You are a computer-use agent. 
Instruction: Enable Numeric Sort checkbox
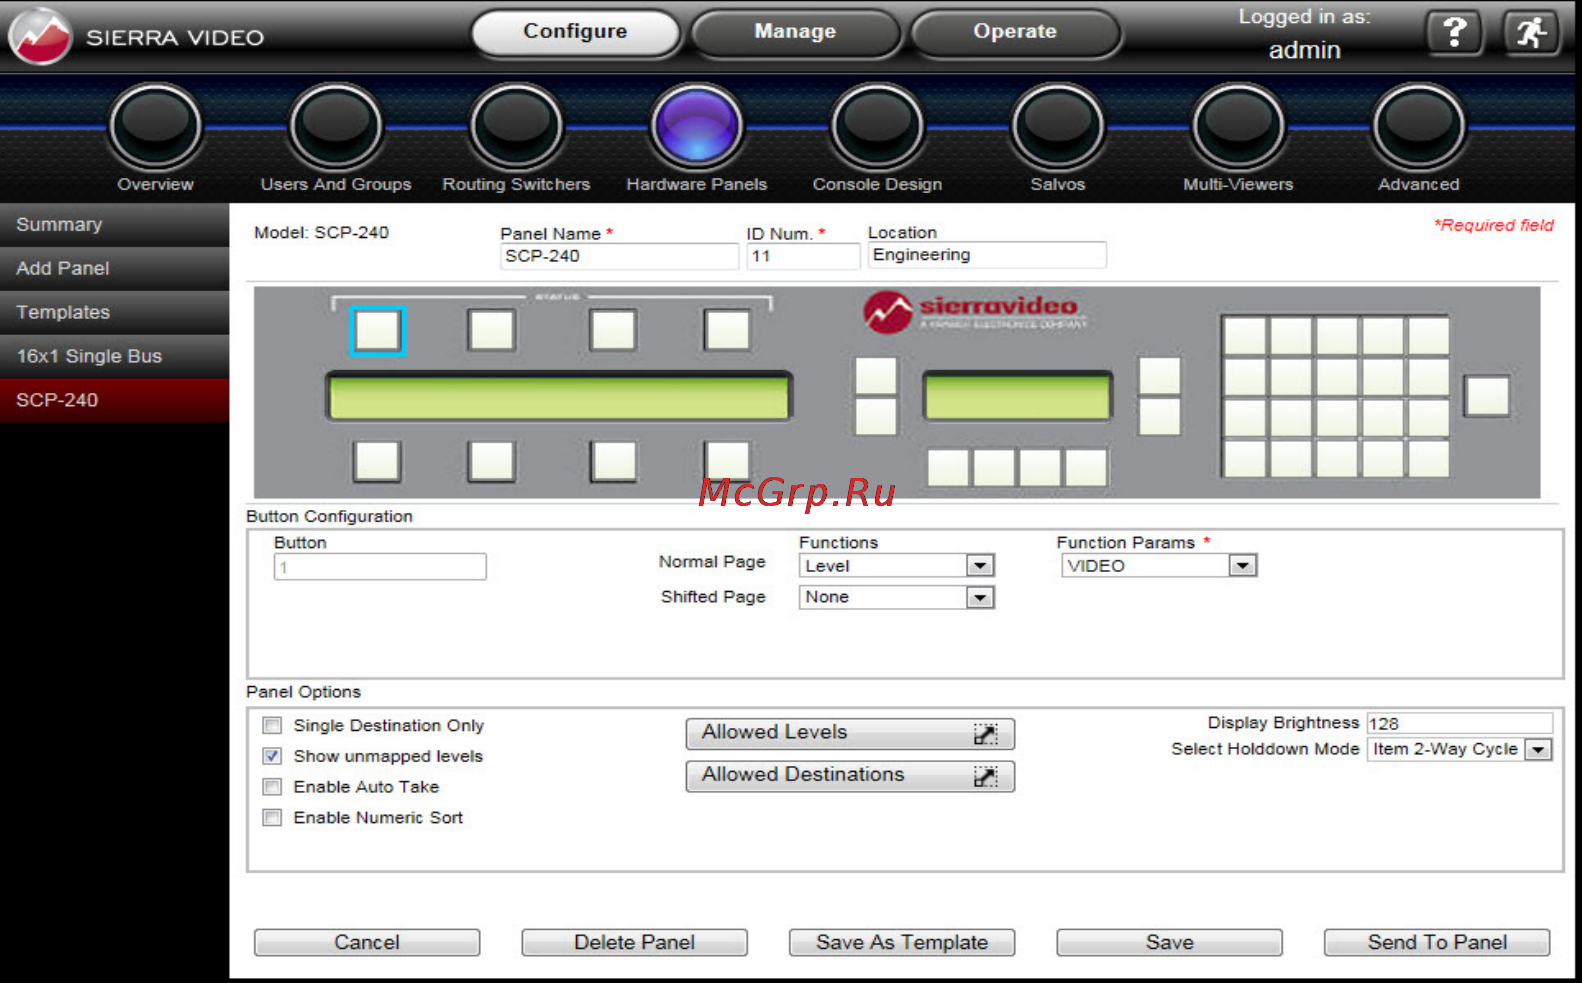[272, 818]
